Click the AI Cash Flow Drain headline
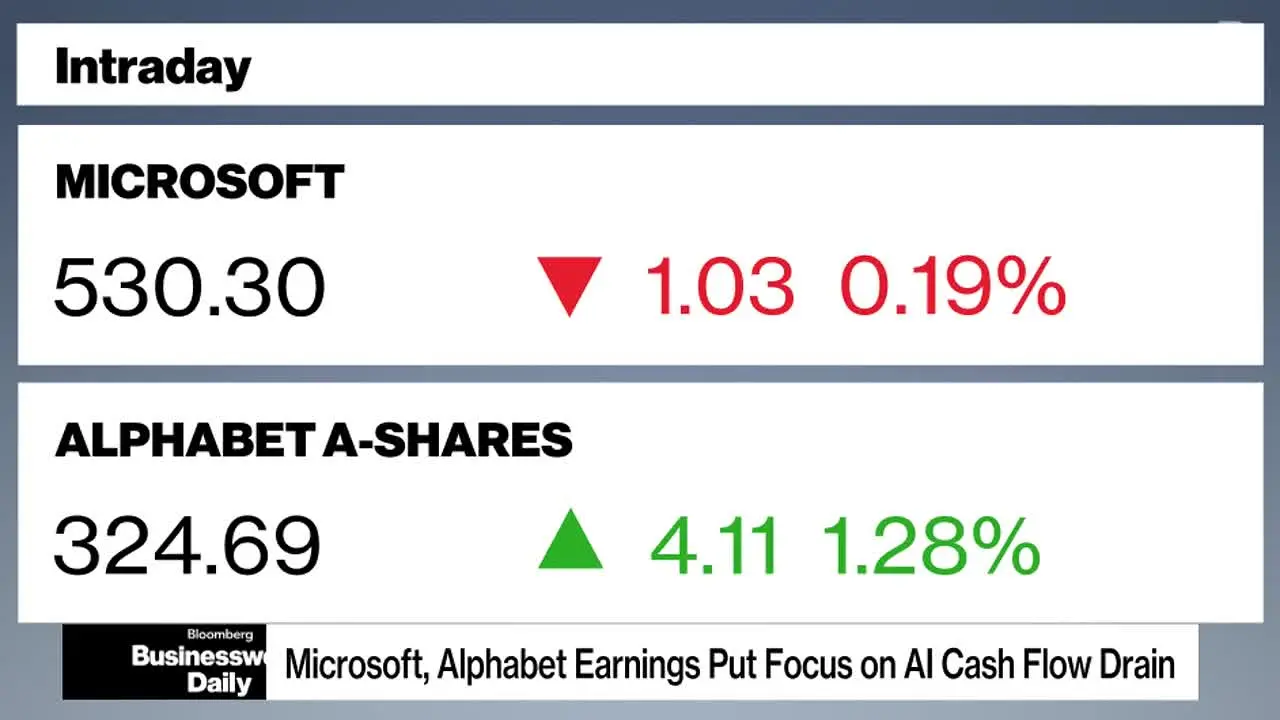This screenshot has height=720, width=1280. (x=730, y=664)
